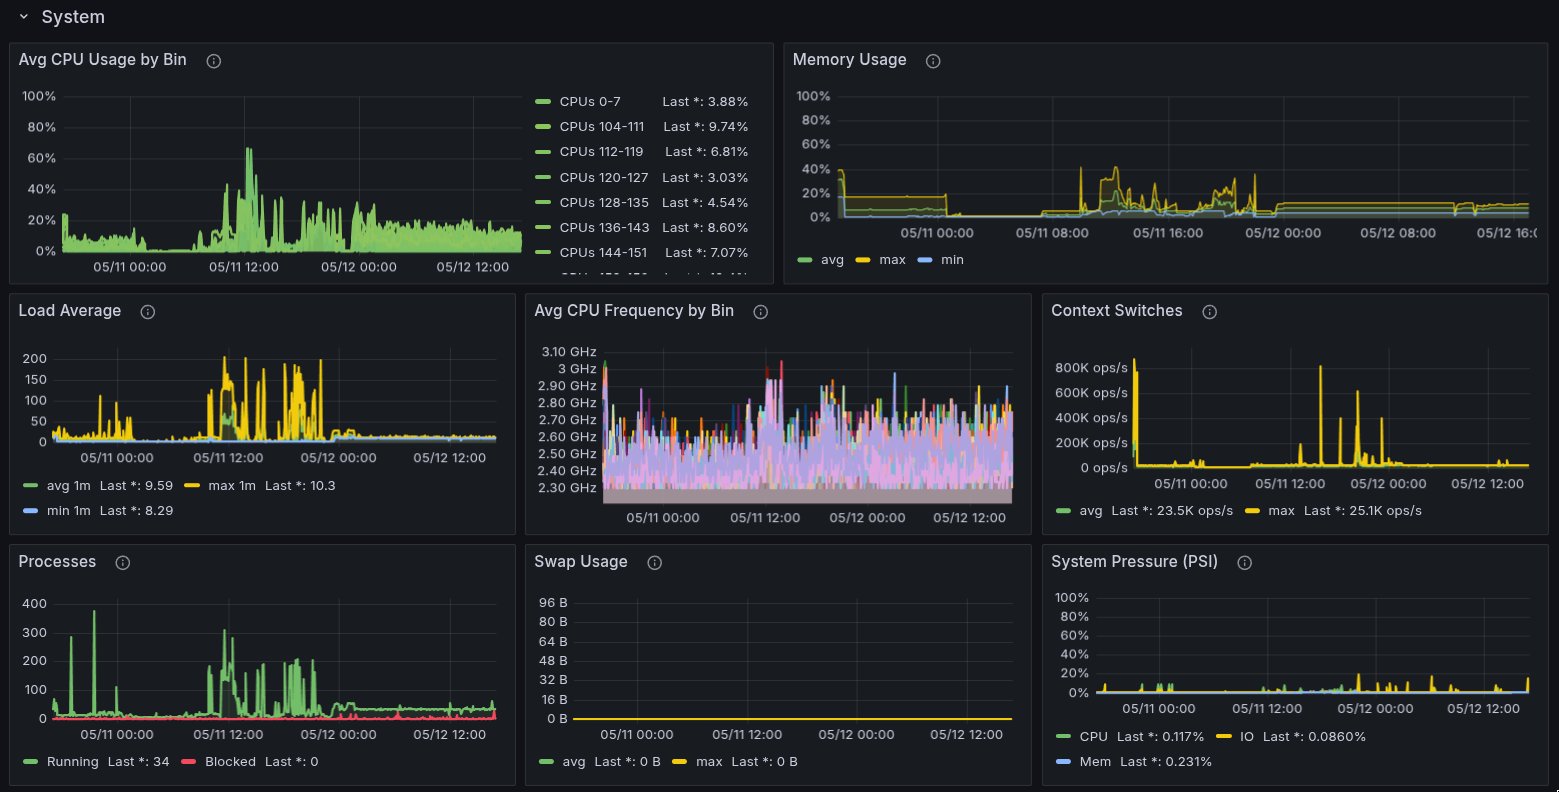1559x792 pixels.
Task: Open color swatch for Blocked in Processes legend
Action: click(x=188, y=761)
